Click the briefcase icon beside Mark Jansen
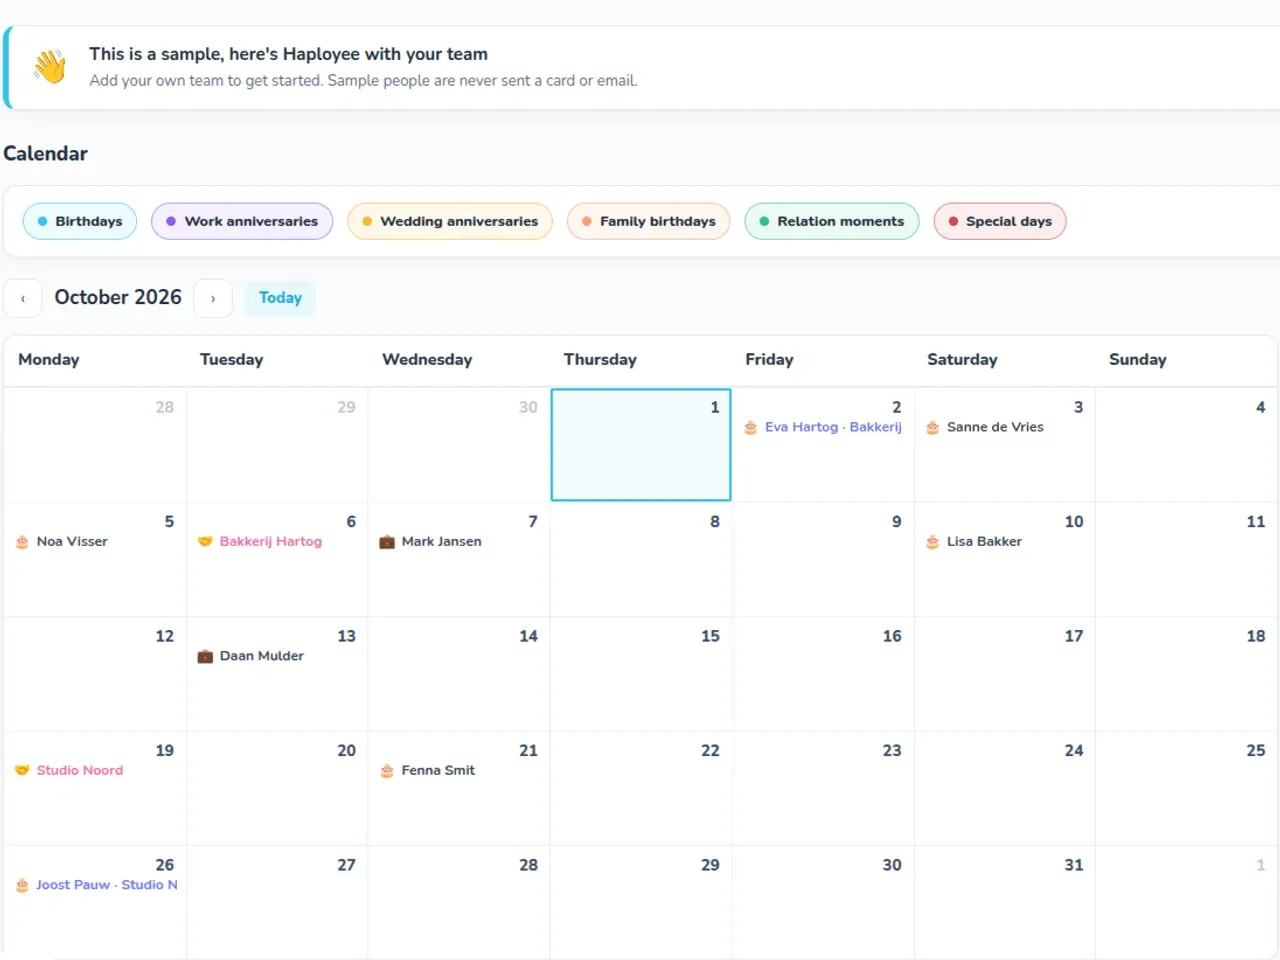Image resolution: width=1280 pixels, height=960 pixels. (387, 542)
